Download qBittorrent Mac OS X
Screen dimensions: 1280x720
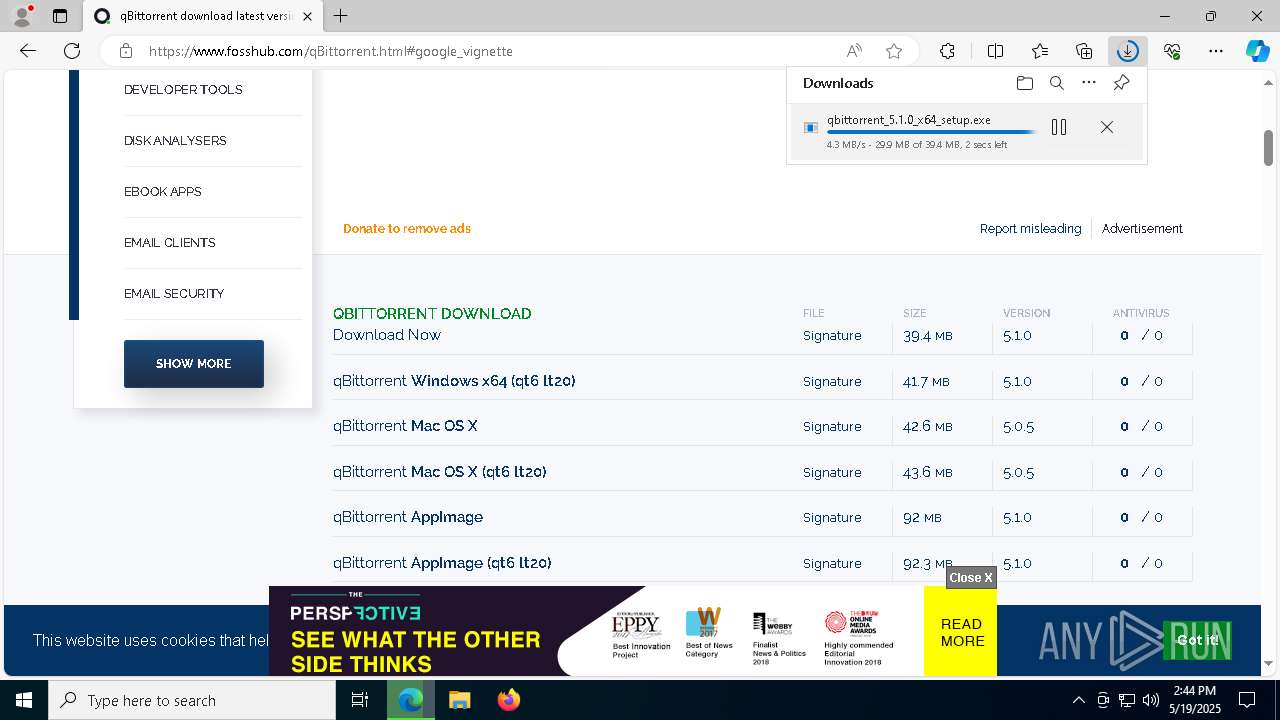click(x=405, y=426)
